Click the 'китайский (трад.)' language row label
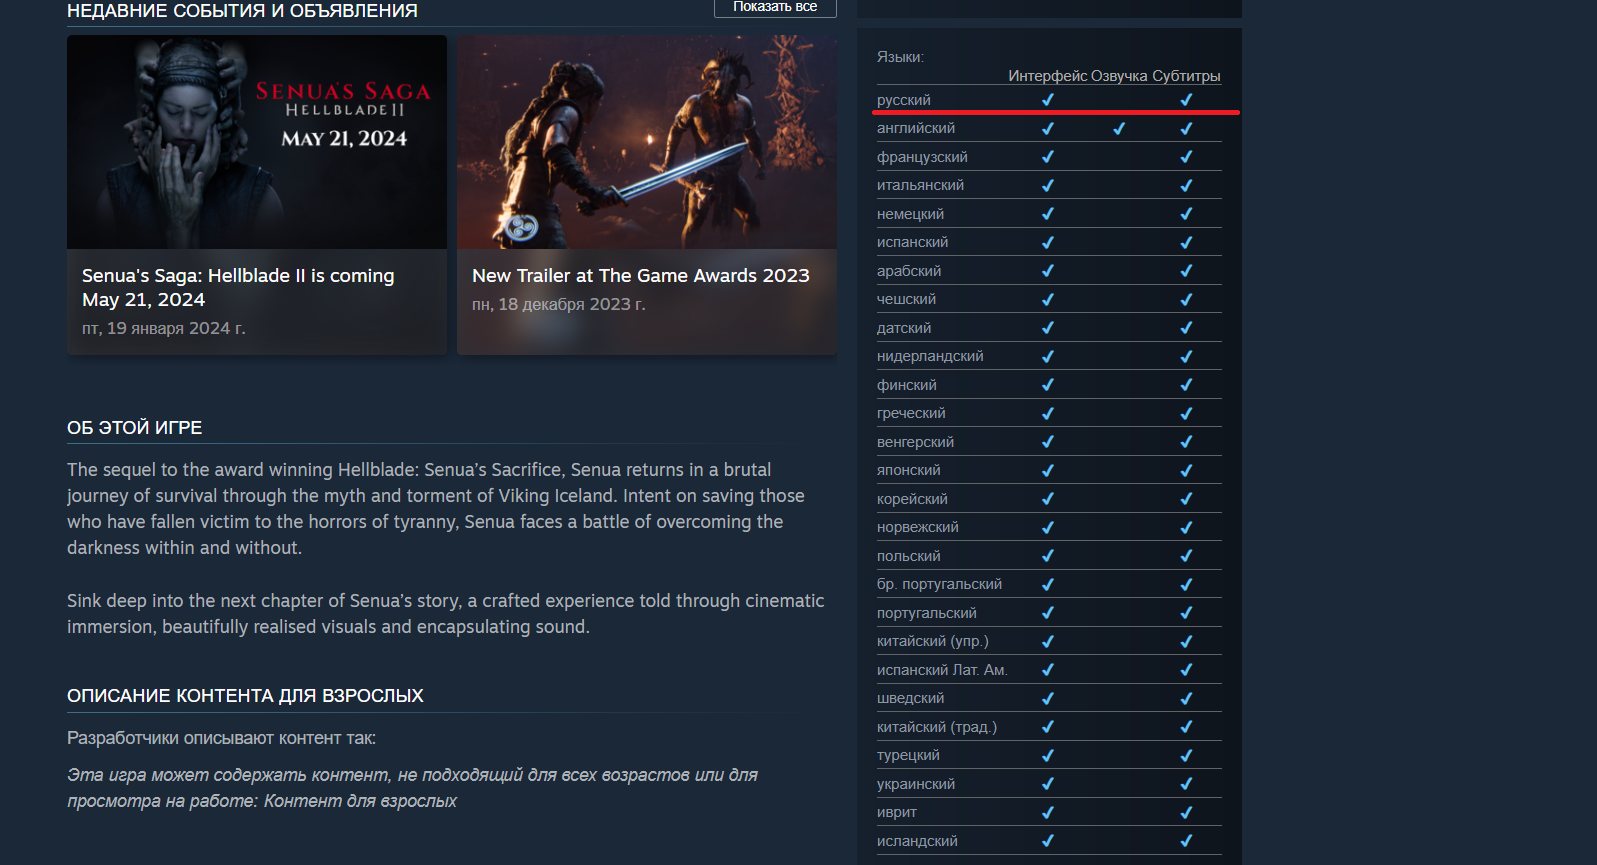Screen dimensions: 1597x865 click(x=937, y=727)
